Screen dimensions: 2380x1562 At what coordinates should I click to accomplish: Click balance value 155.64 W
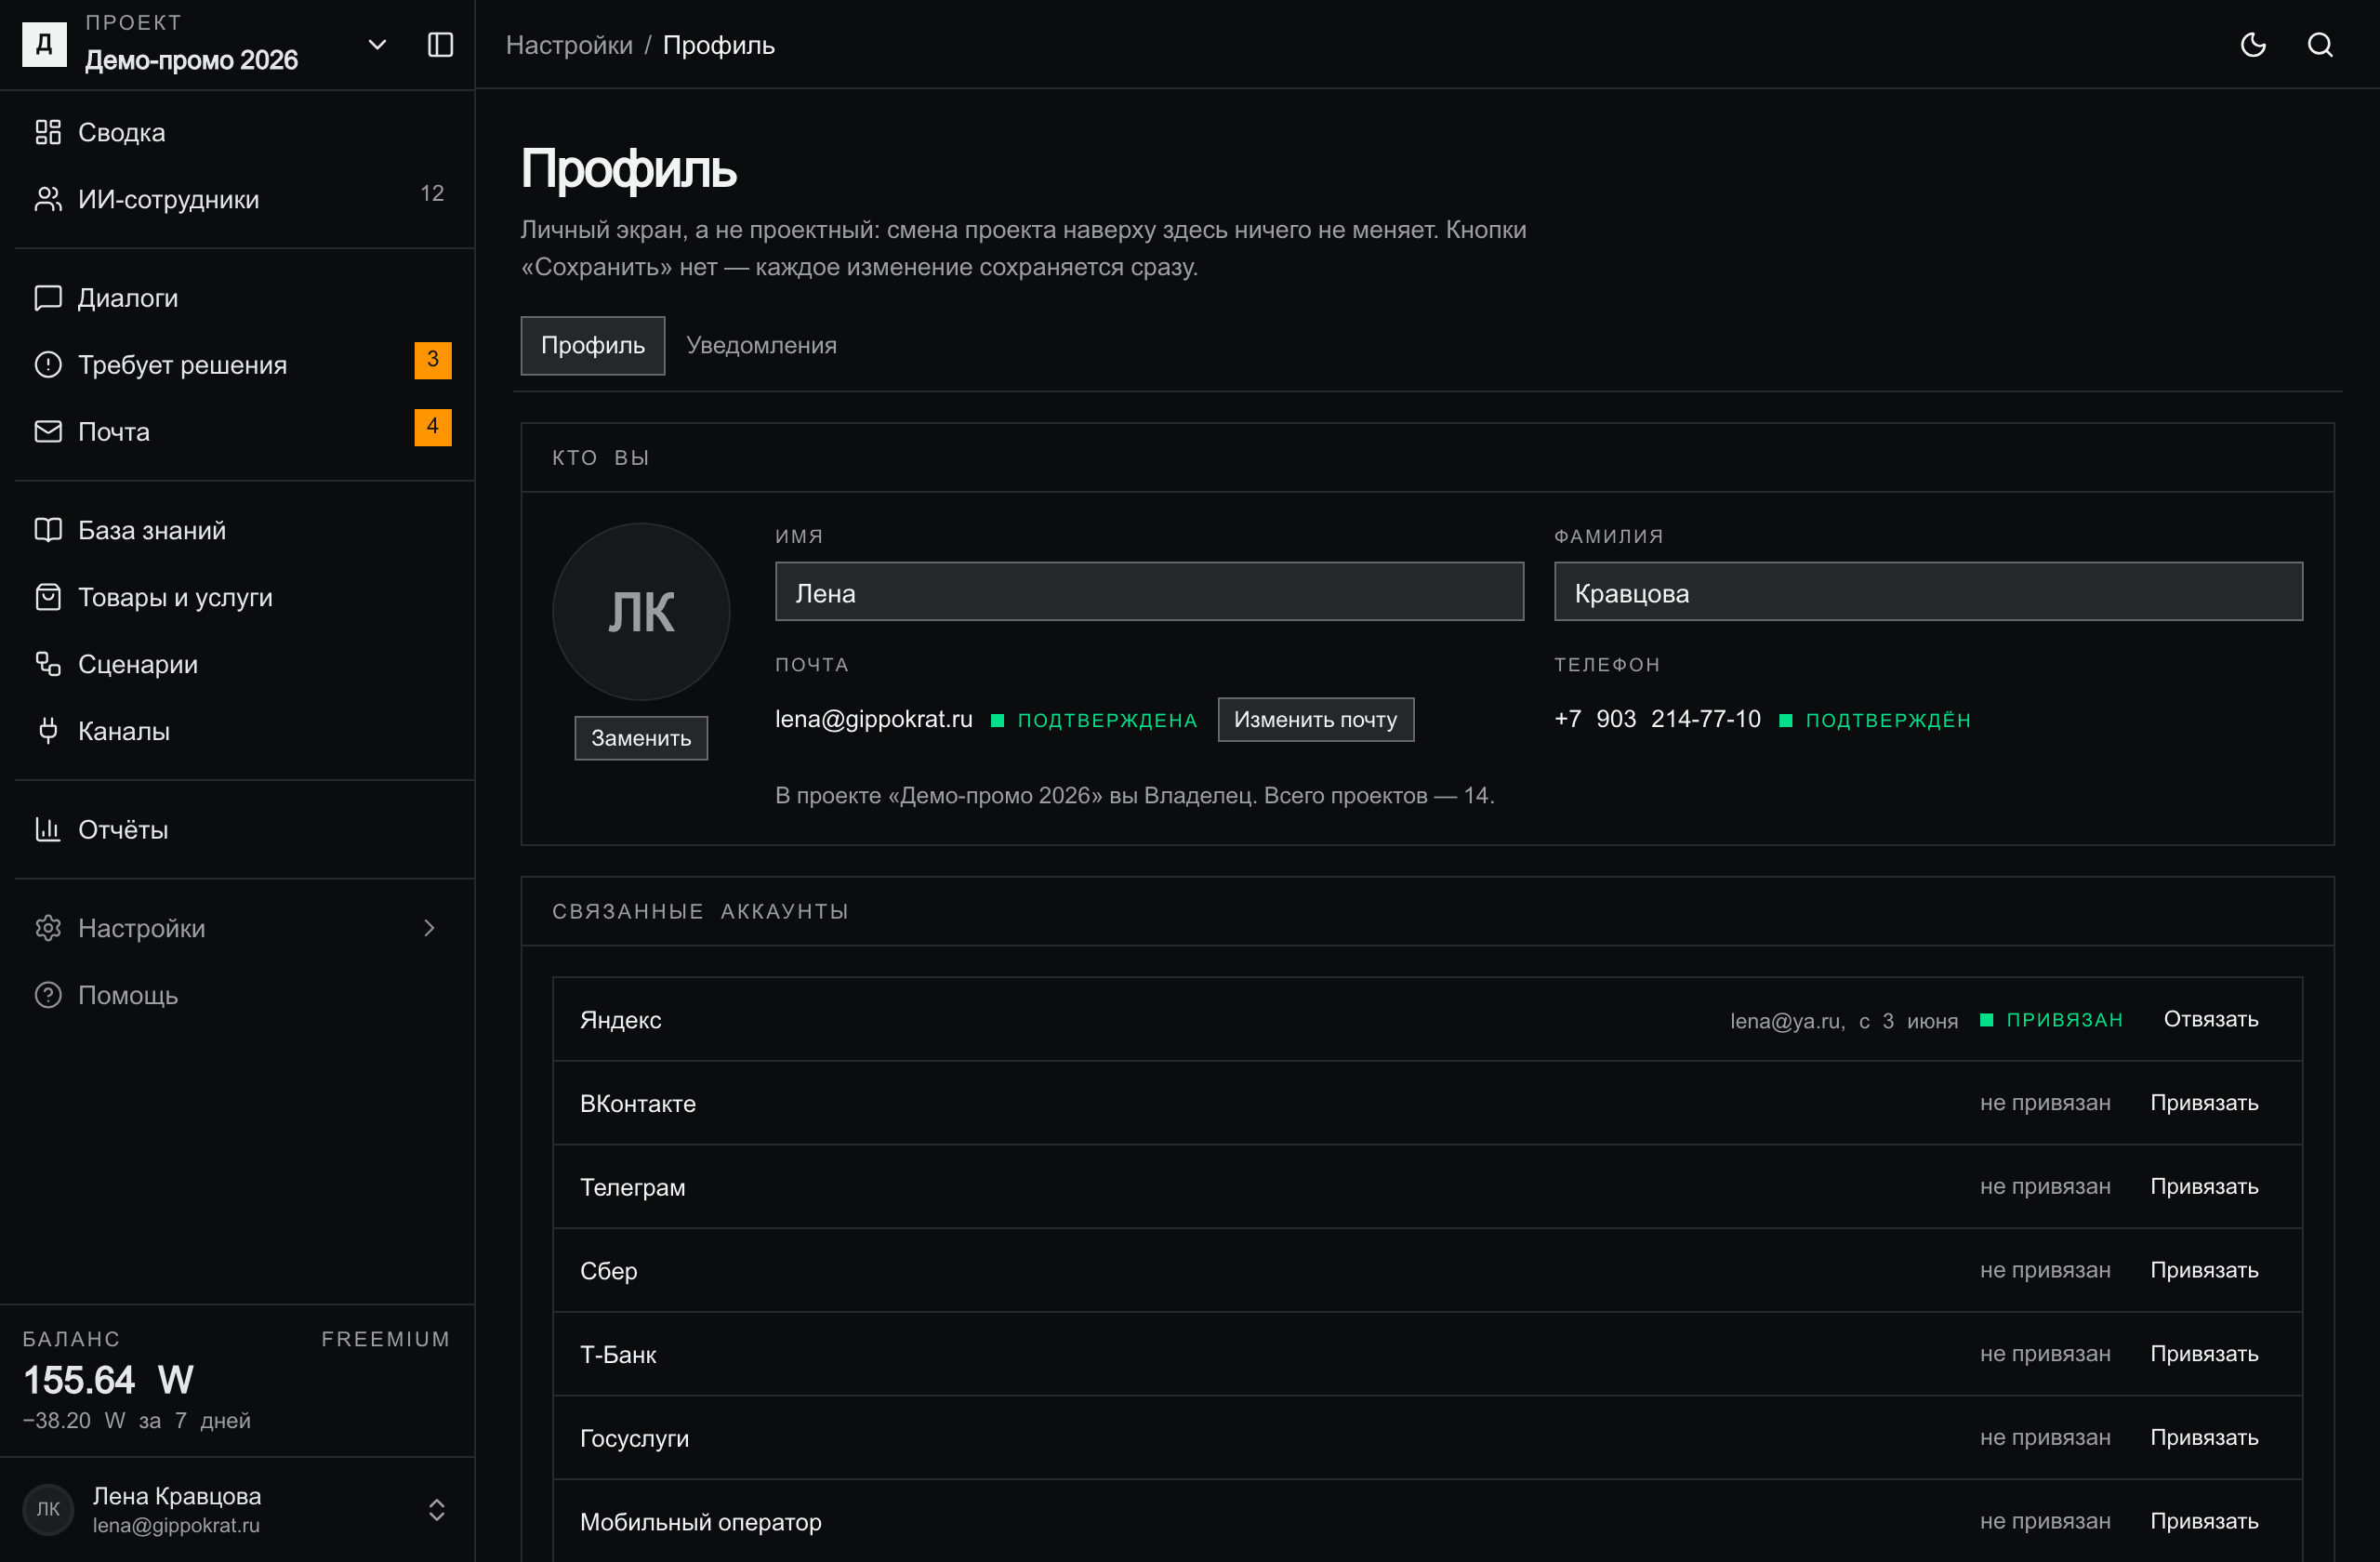(109, 1380)
